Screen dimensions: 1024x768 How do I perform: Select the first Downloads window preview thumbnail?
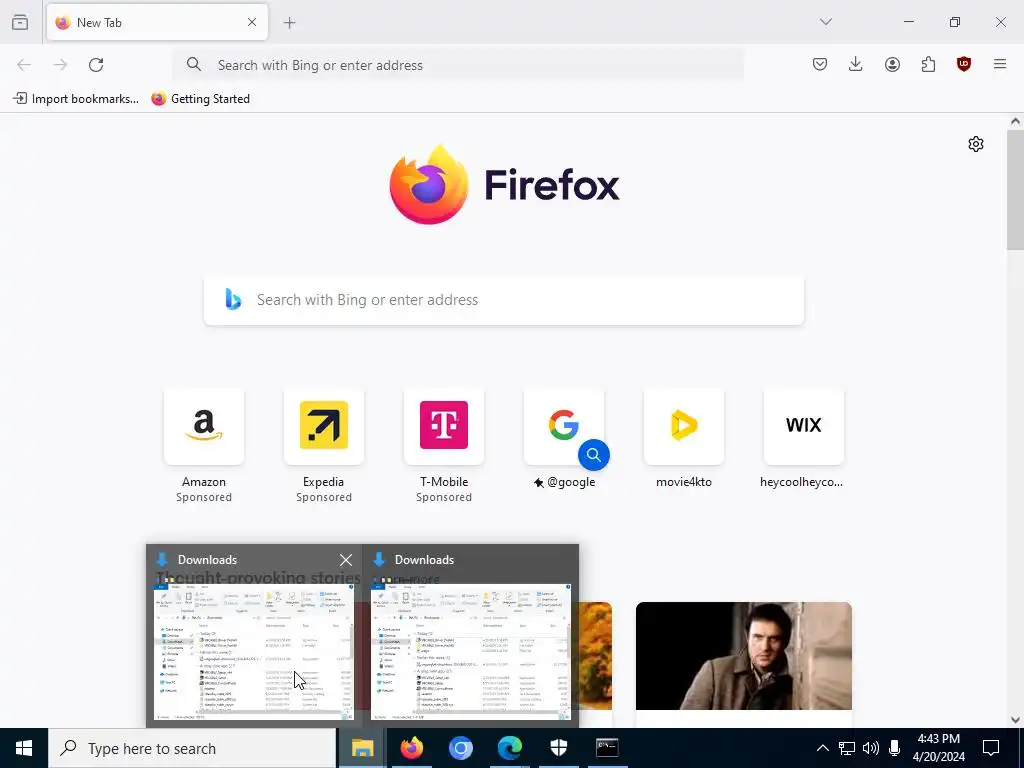[x=253, y=652]
